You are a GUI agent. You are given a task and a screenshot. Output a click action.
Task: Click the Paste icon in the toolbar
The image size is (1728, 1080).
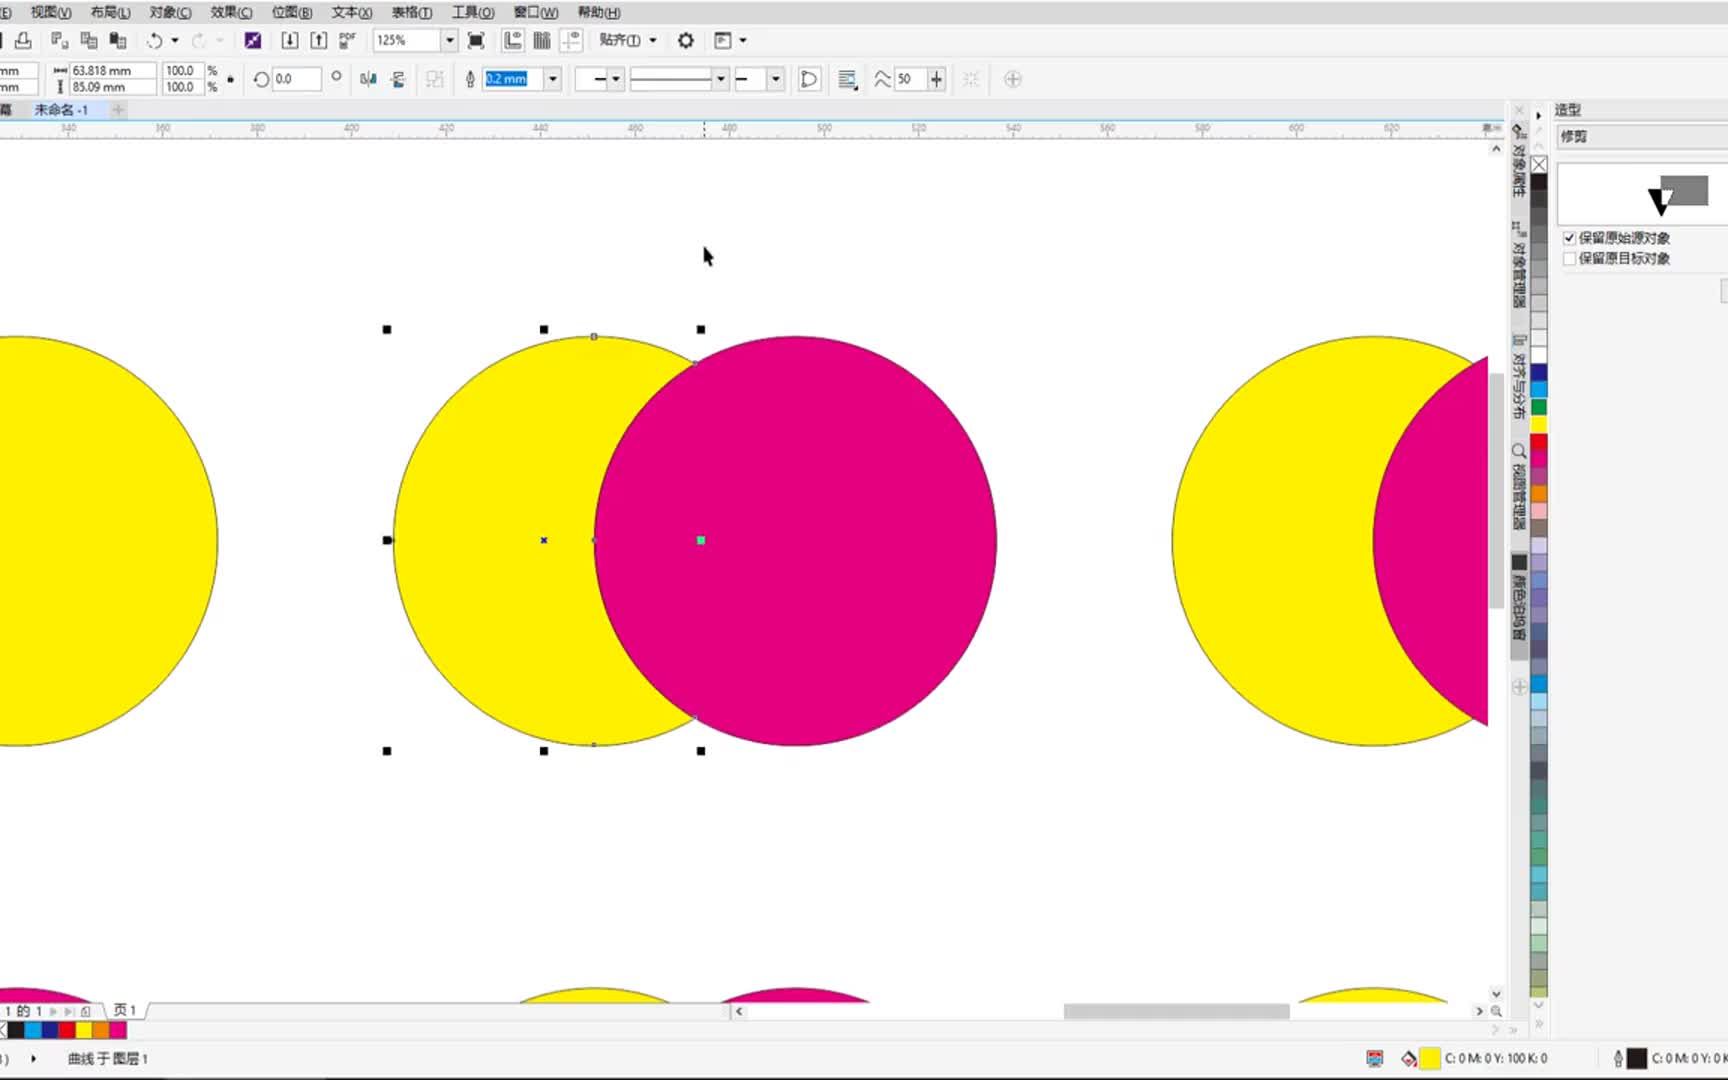pos(118,40)
